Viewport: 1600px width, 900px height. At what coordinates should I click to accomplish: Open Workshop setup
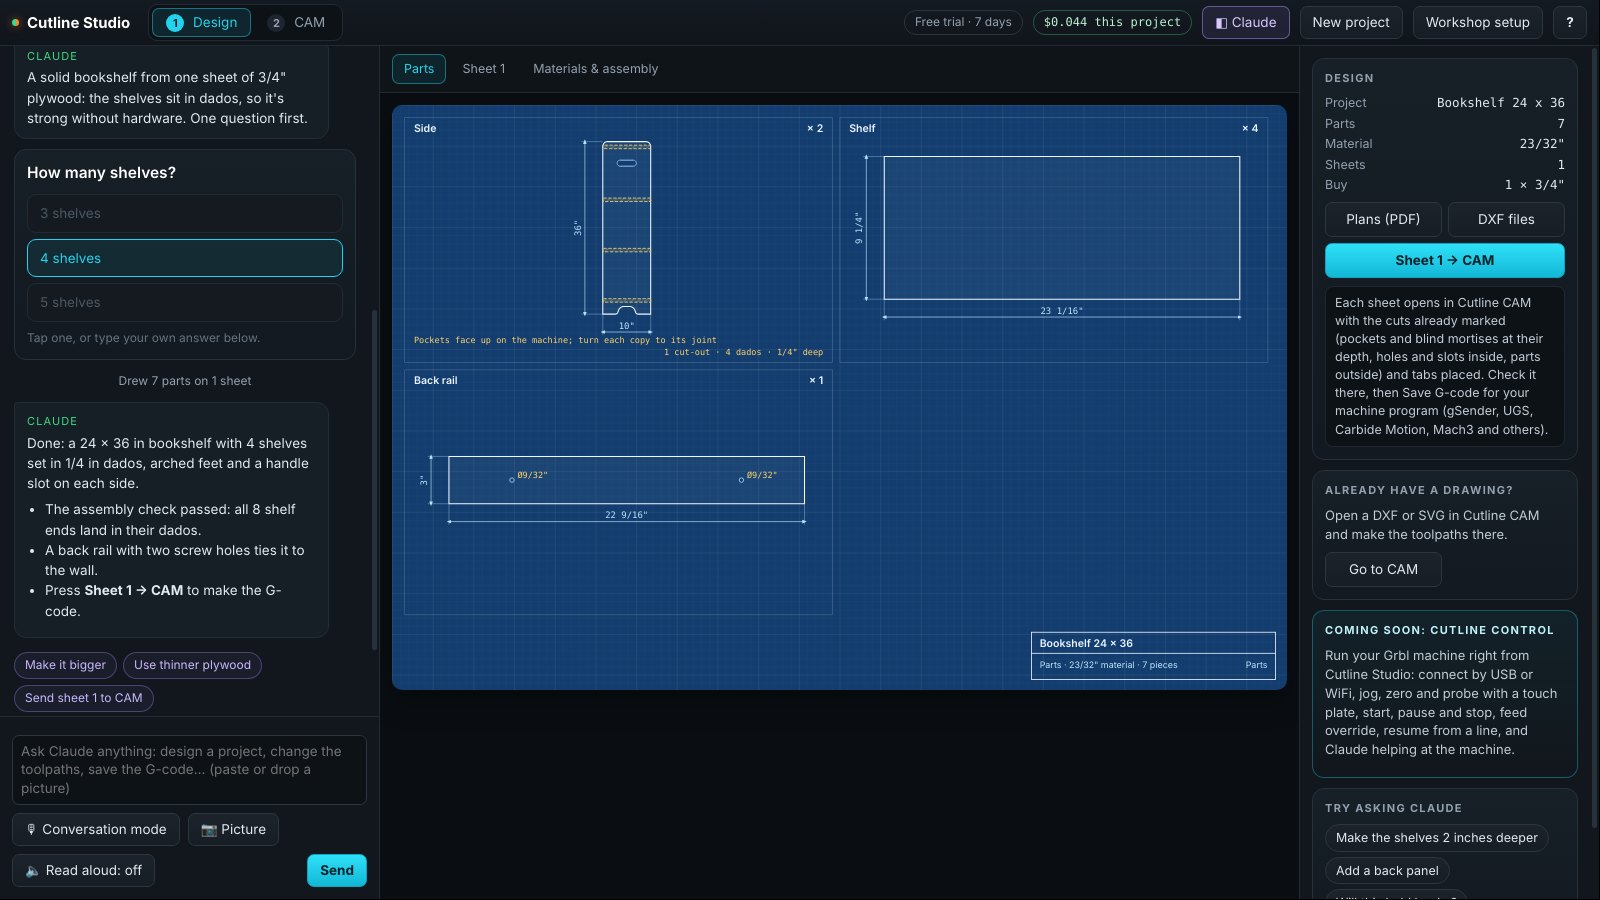click(x=1477, y=22)
